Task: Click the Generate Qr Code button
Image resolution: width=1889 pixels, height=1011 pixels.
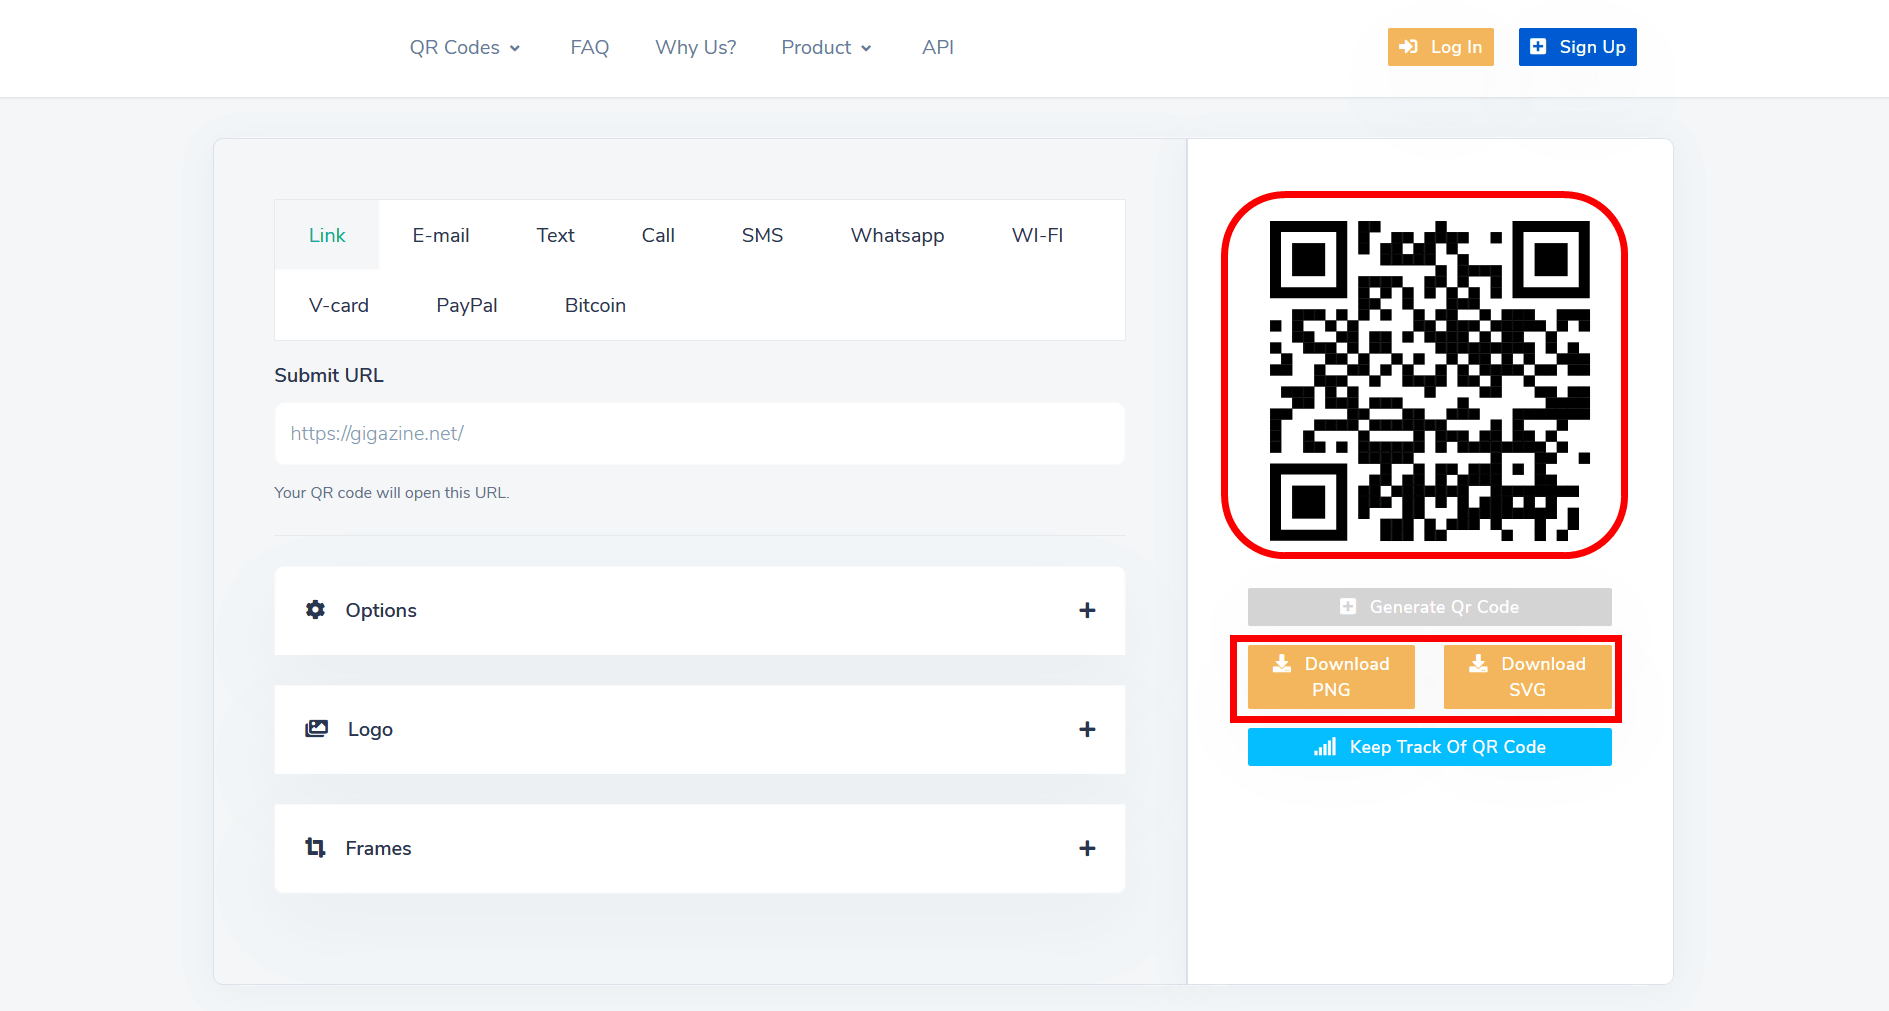Action: pos(1429,607)
